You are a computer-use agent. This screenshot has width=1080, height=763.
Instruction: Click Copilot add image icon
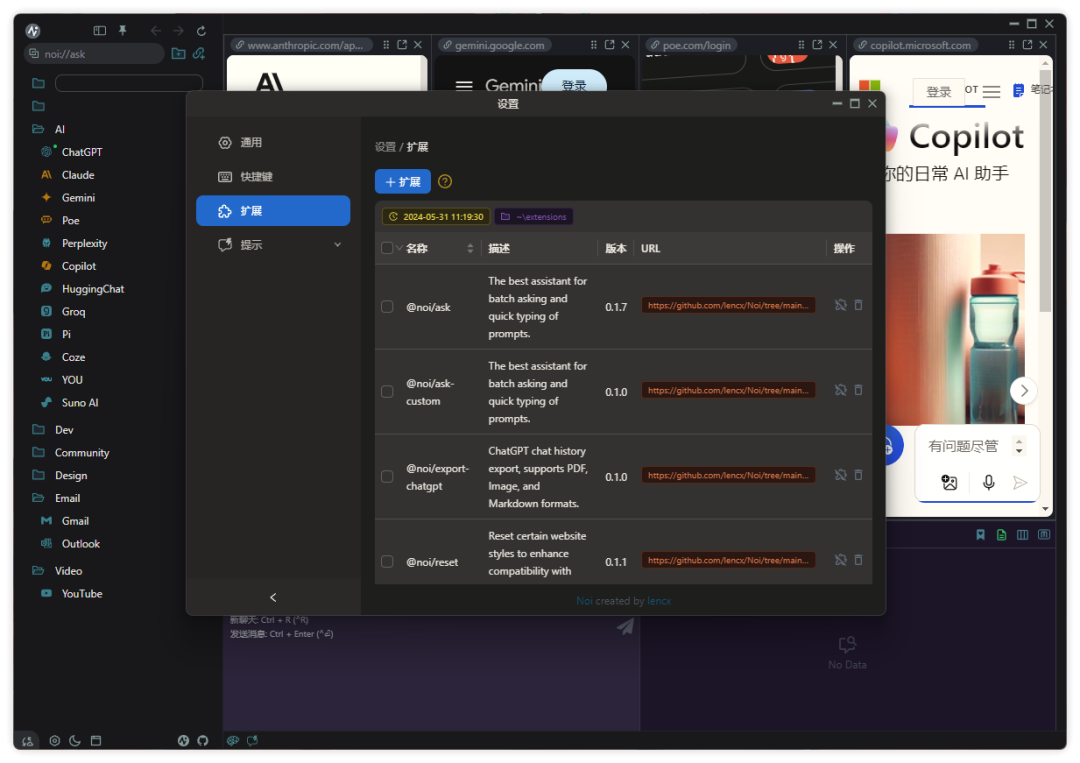949,483
